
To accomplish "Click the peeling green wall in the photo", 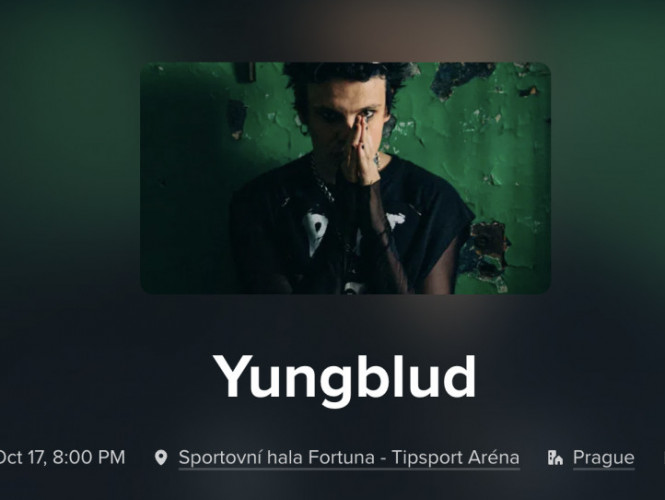I will [x=479, y=148].
